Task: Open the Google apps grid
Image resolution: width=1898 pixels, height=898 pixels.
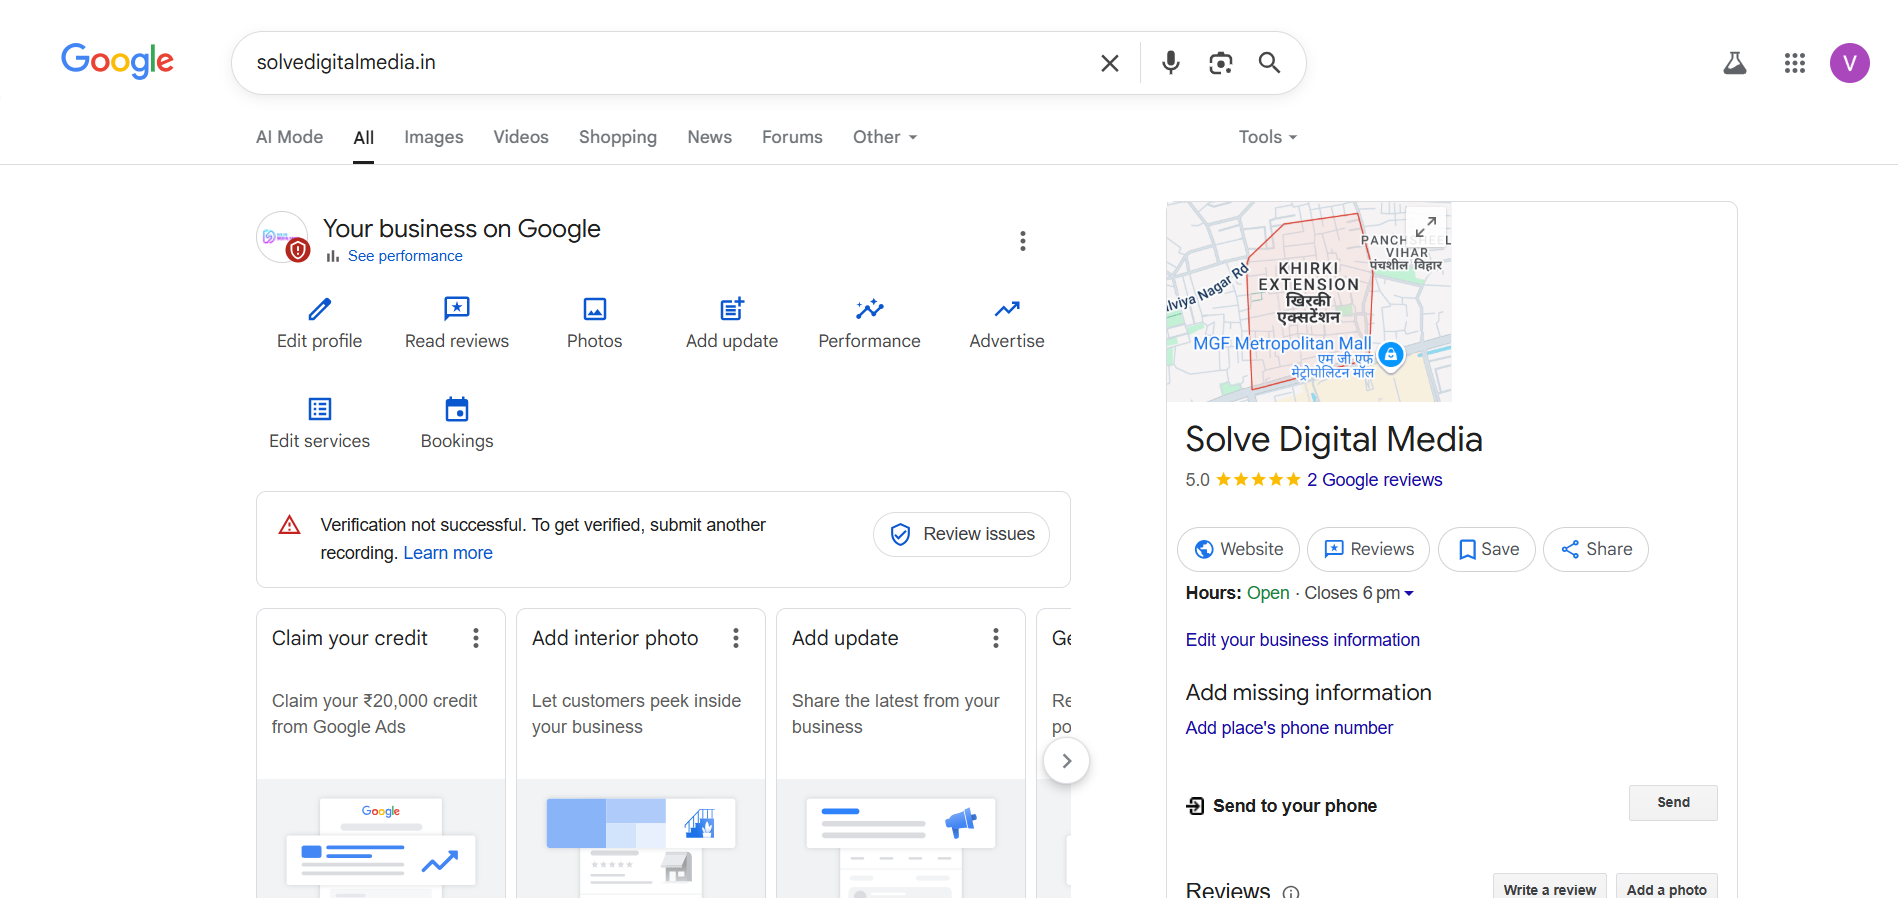Action: pyautogui.click(x=1794, y=63)
